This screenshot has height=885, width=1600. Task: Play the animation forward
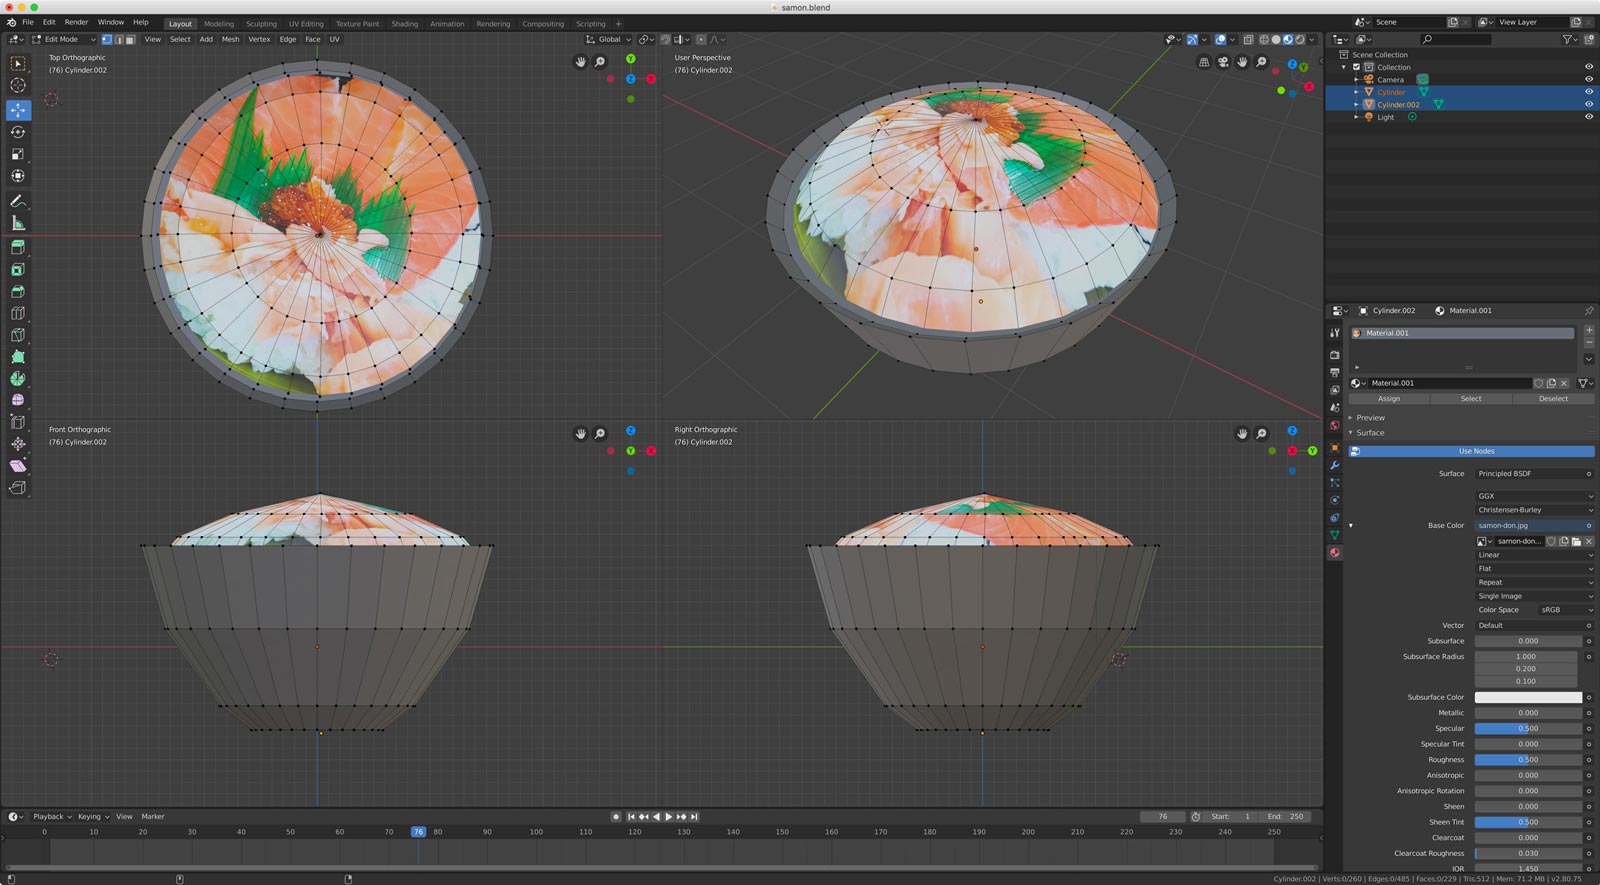[x=668, y=817]
